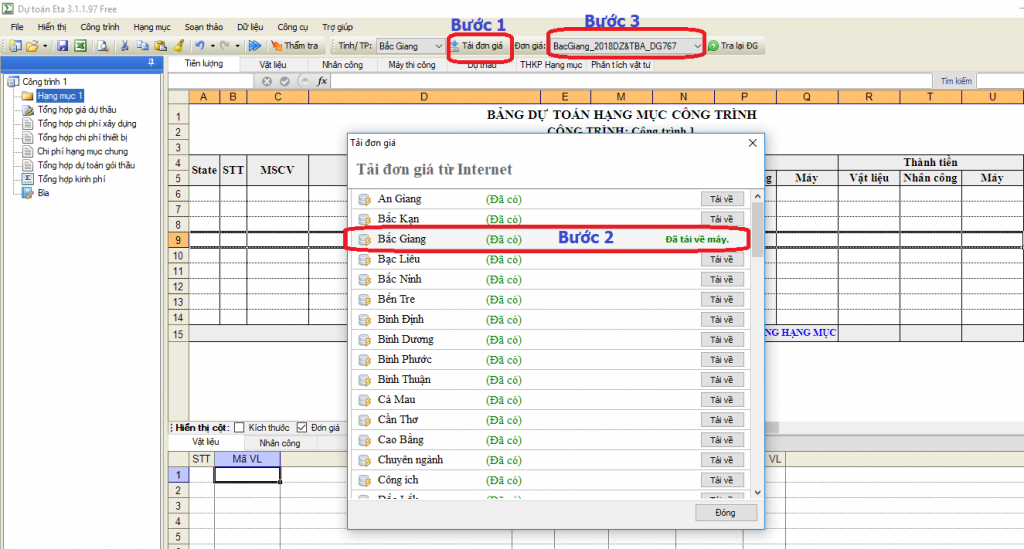
Task: Switch to the Nhân công tab in the top tab row
Action: coord(341,65)
